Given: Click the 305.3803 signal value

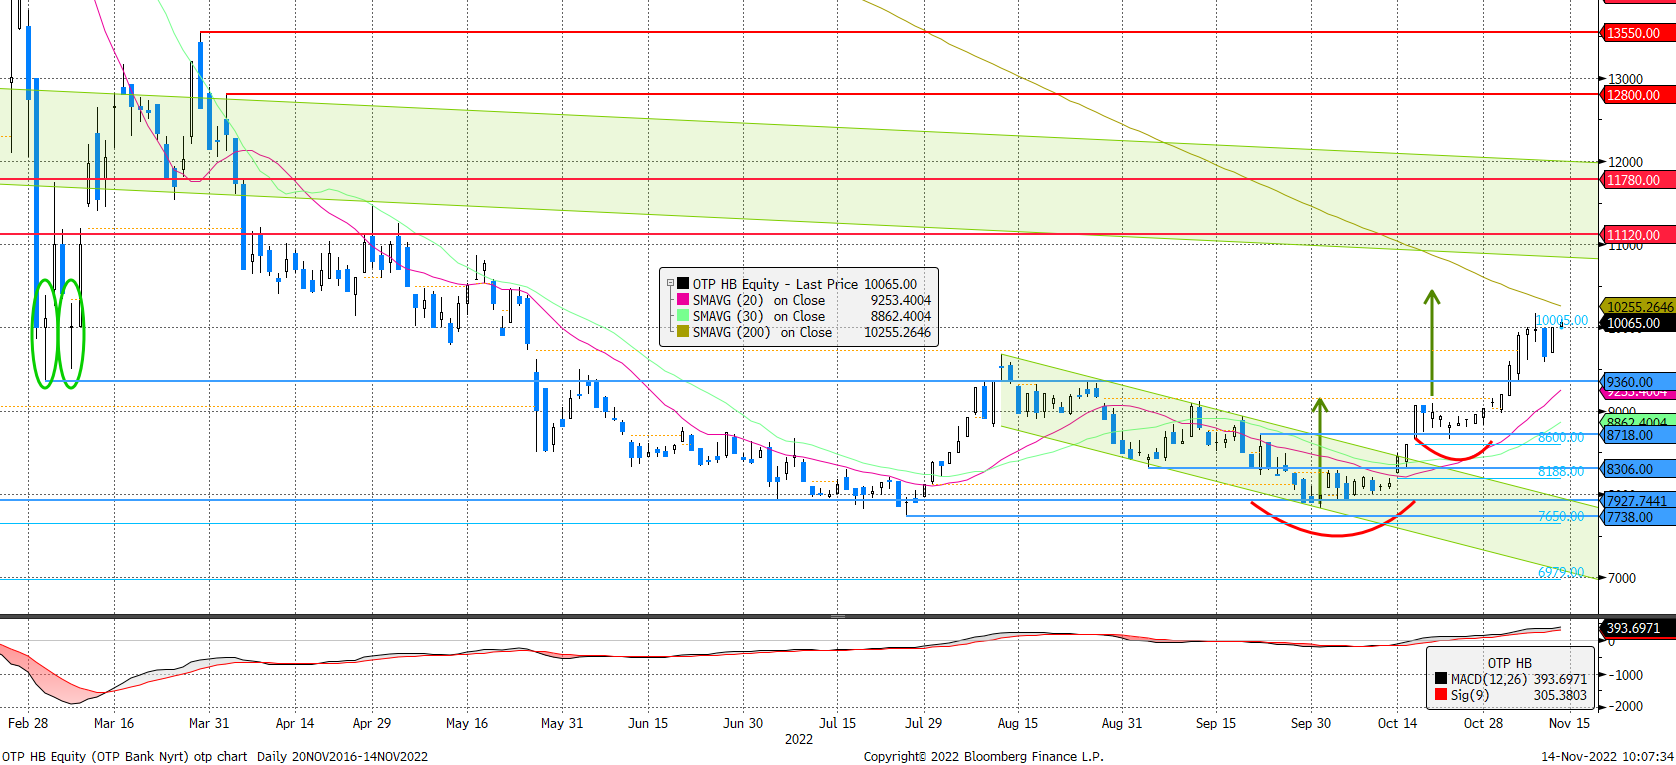Looking at the screenshot, I should click(x=1560, y=695).
